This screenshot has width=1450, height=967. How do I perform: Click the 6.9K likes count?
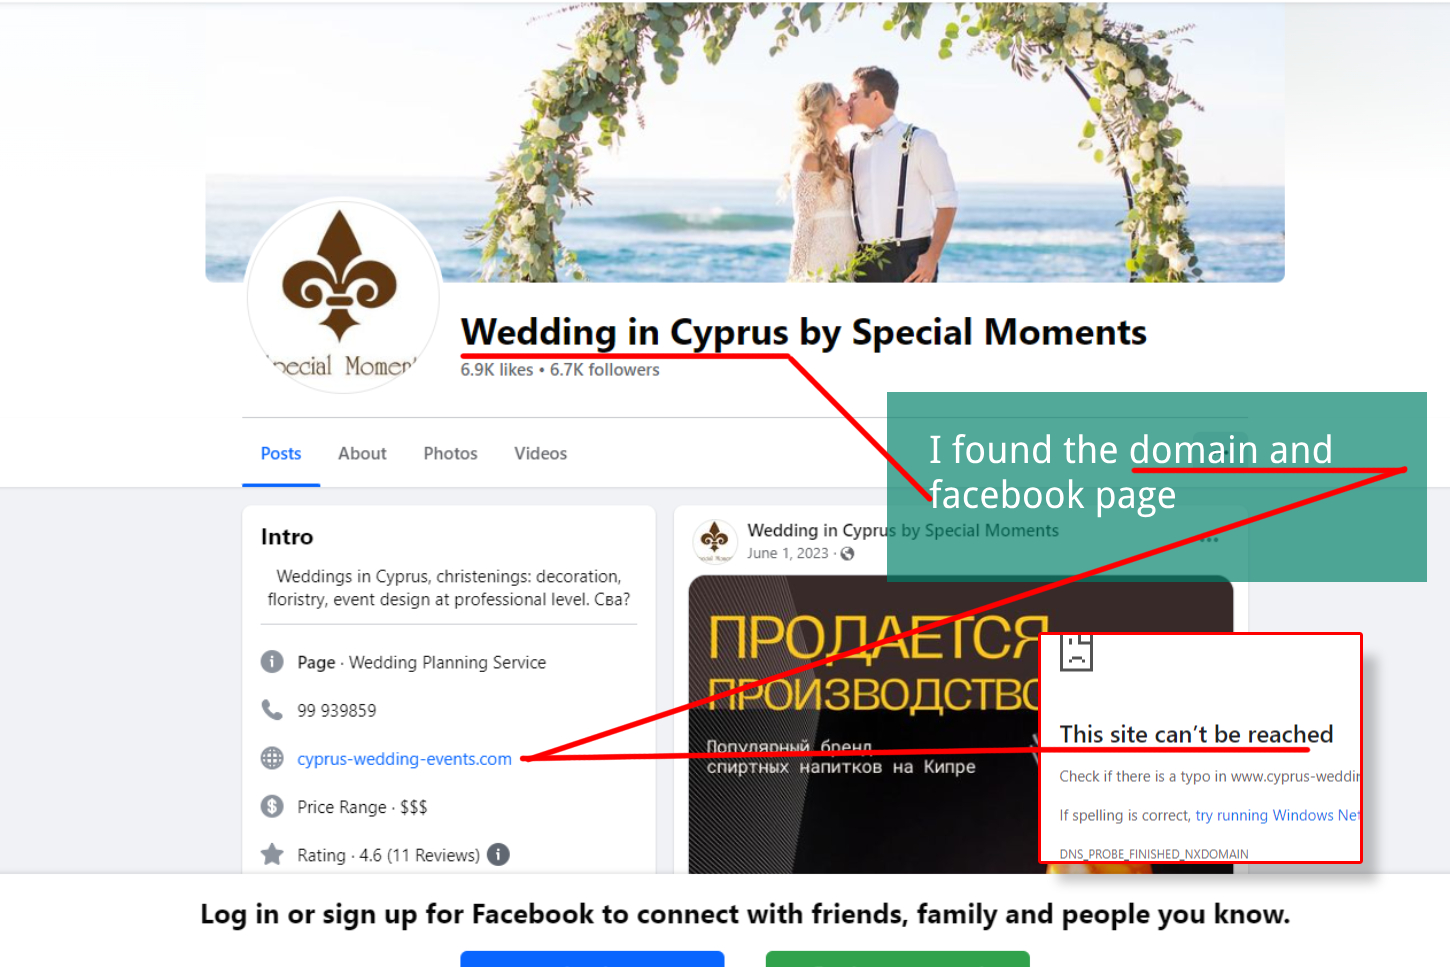click(x=497, y=370)
